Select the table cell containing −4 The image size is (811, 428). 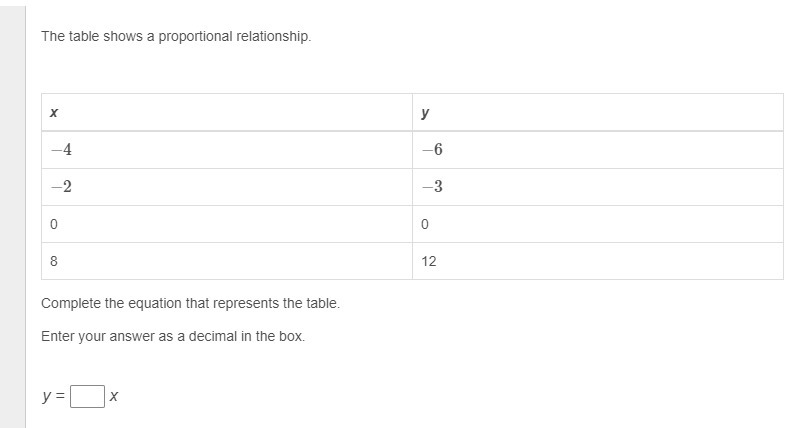tap(227, 150)
